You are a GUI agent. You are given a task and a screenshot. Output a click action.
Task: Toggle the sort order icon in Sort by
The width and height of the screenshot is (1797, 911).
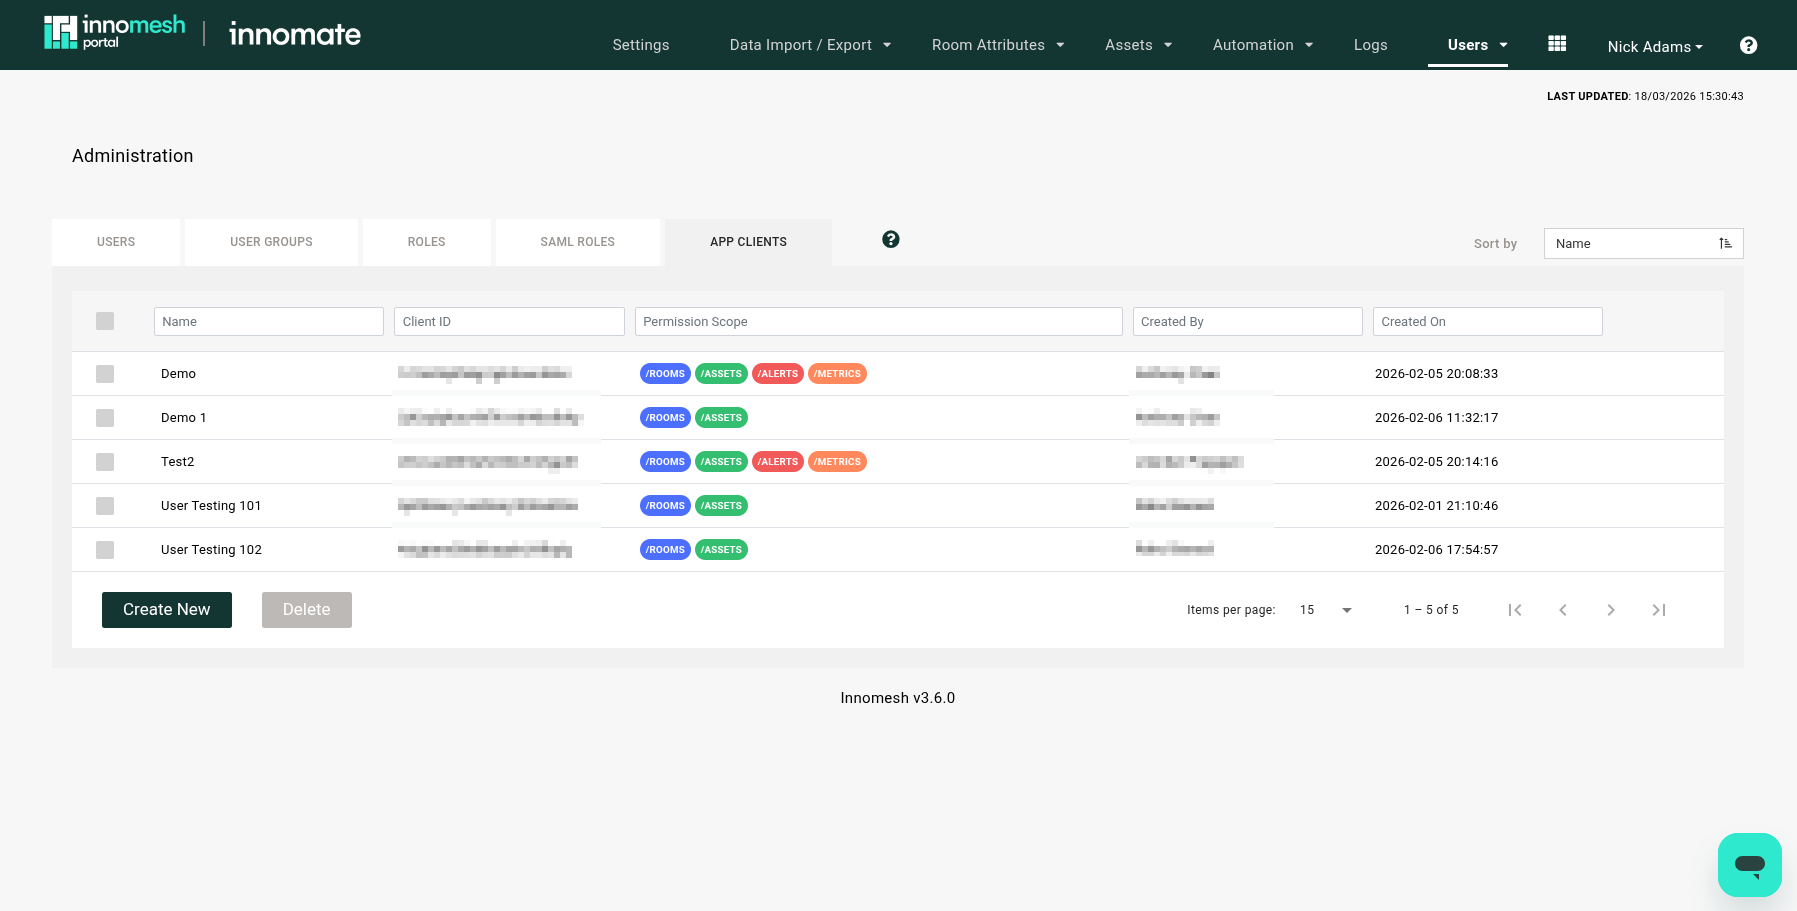pyautogui.click(x=1725, y=243)
